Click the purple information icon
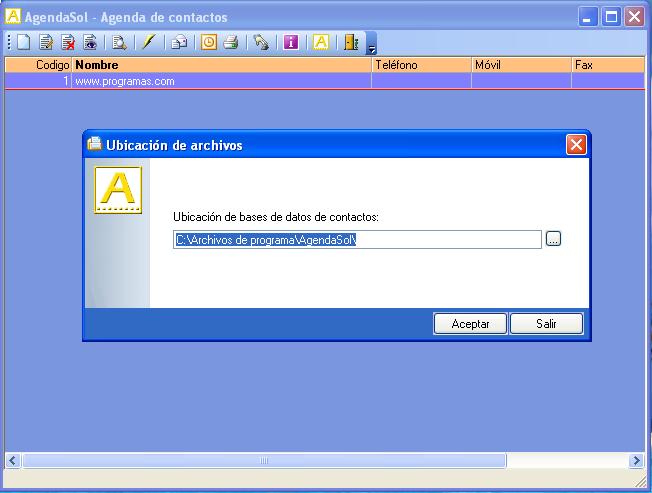This screenshot has width=652, height=493. (291, 42)
